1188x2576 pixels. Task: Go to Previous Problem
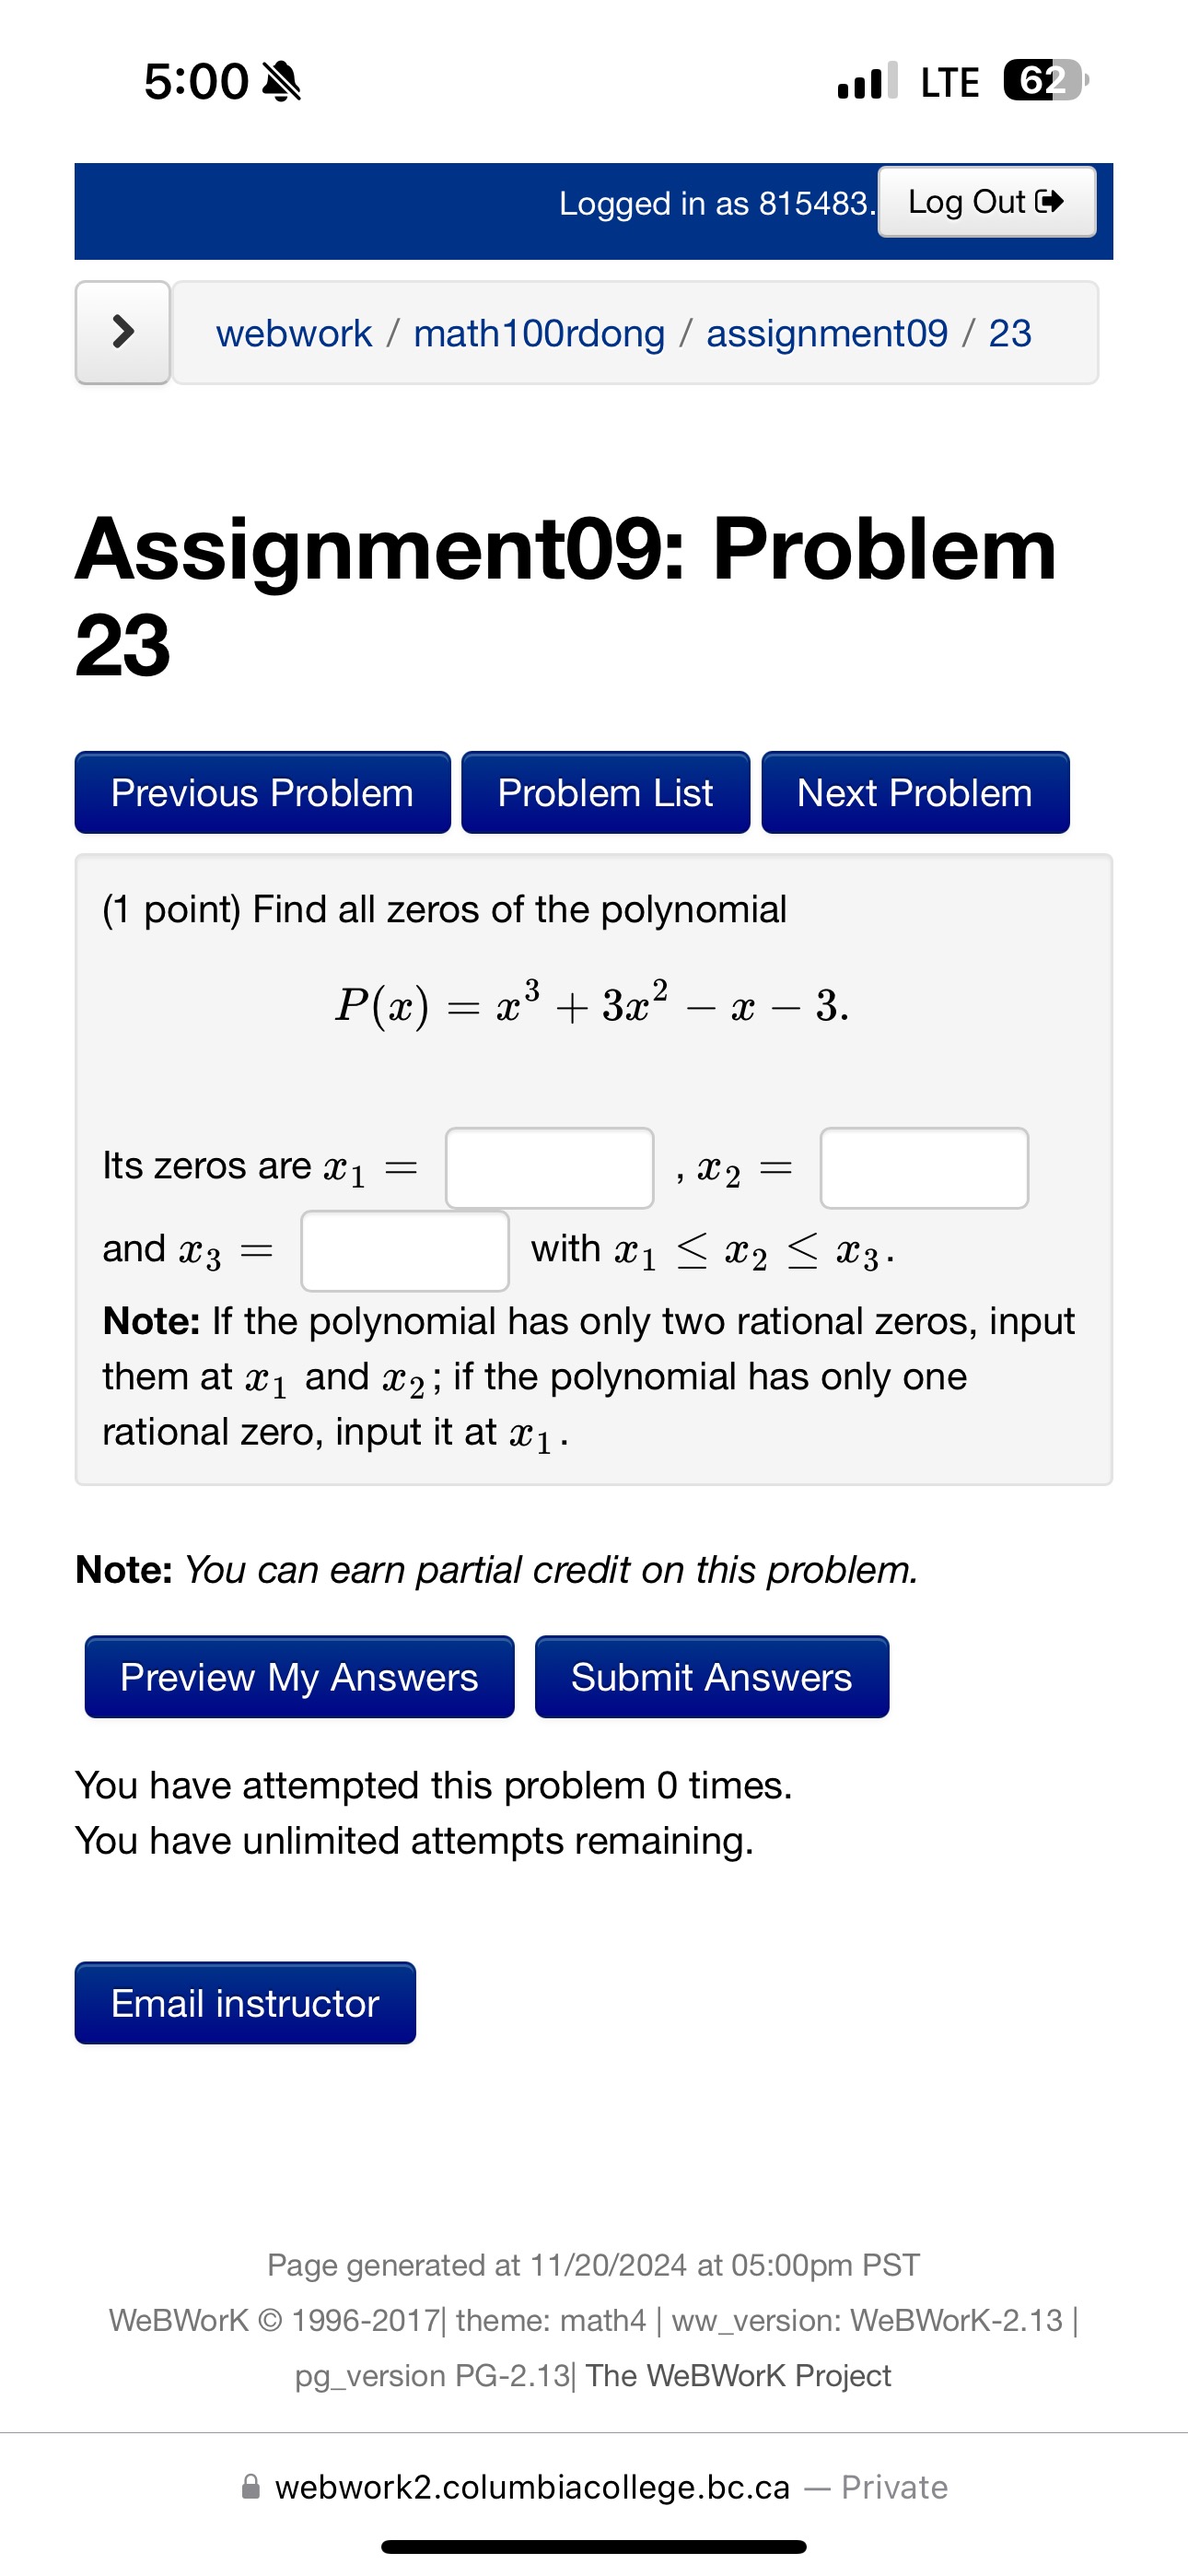(x=262, y=792)
